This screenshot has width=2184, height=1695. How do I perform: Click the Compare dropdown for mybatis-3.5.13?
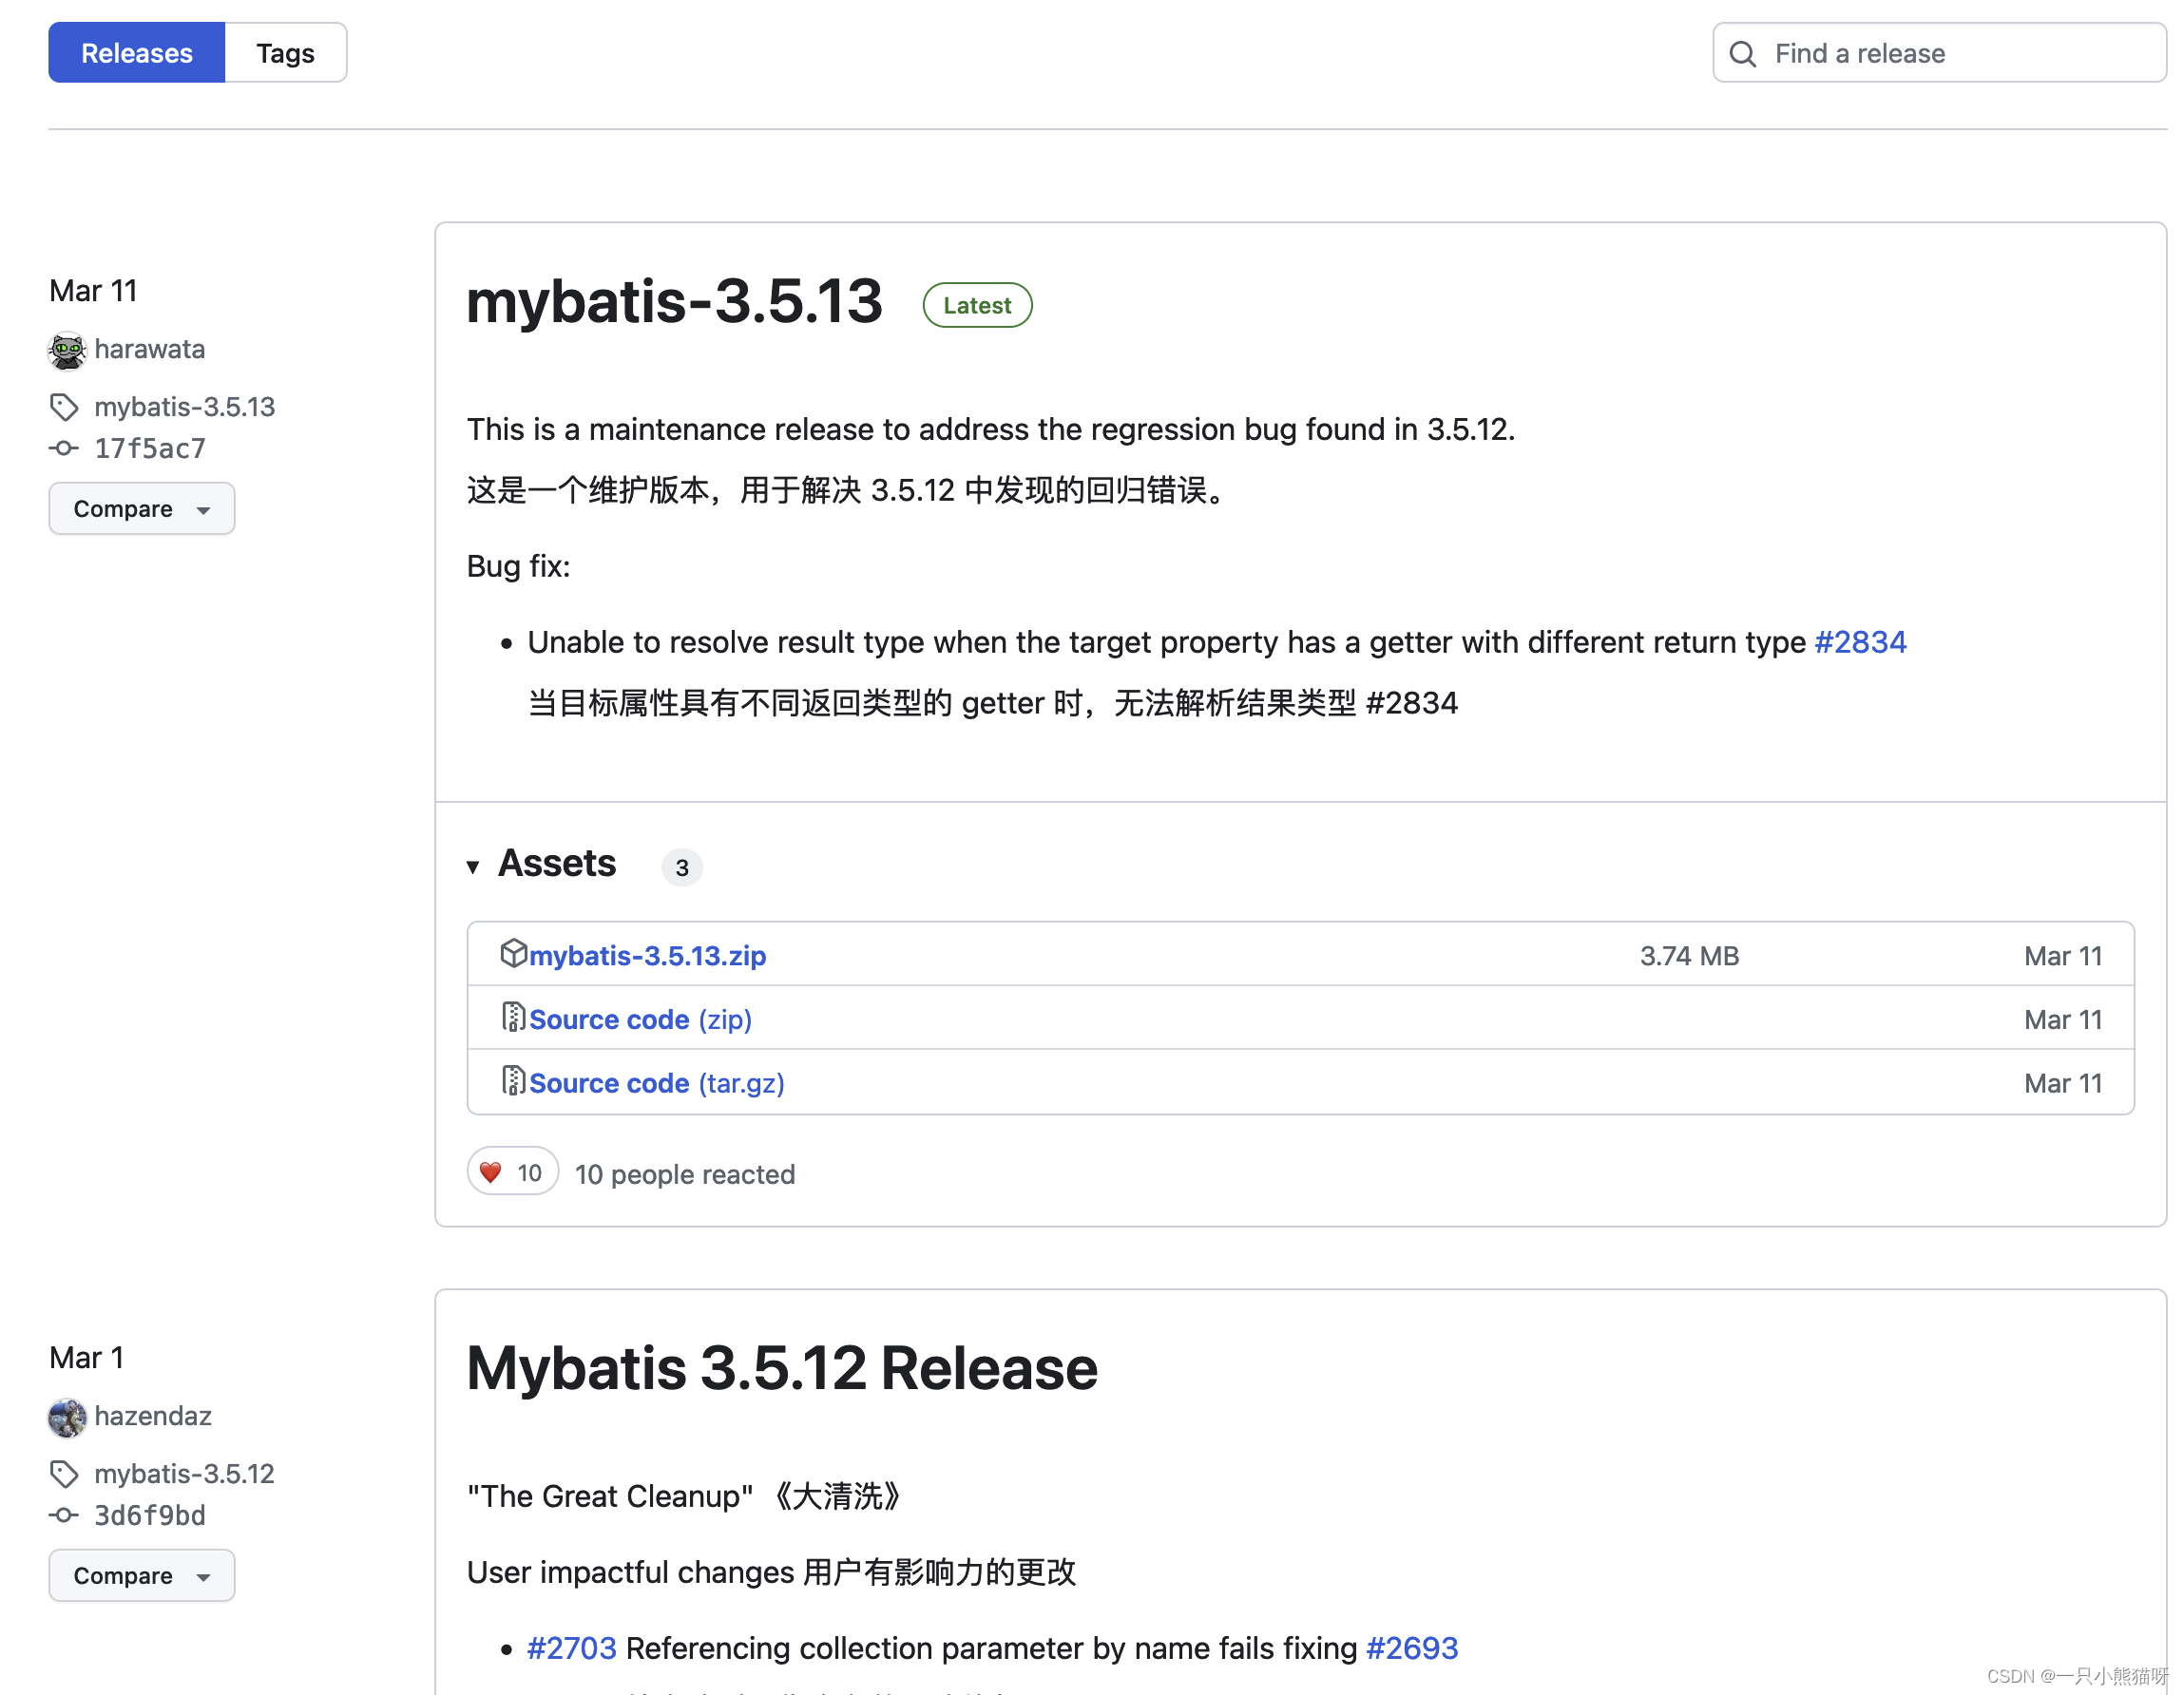142,509
